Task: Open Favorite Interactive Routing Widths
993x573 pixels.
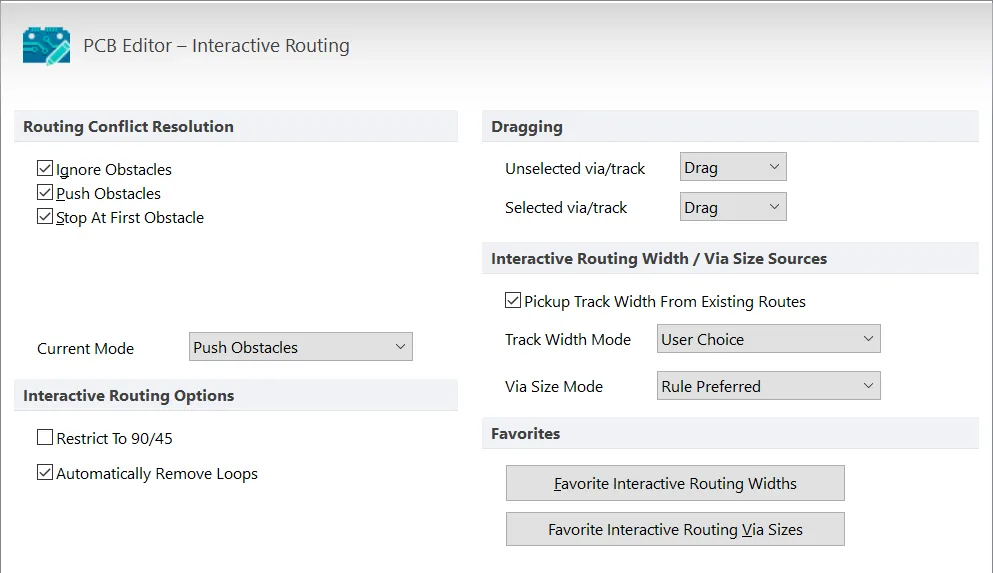Action: (x=675, y=483)
